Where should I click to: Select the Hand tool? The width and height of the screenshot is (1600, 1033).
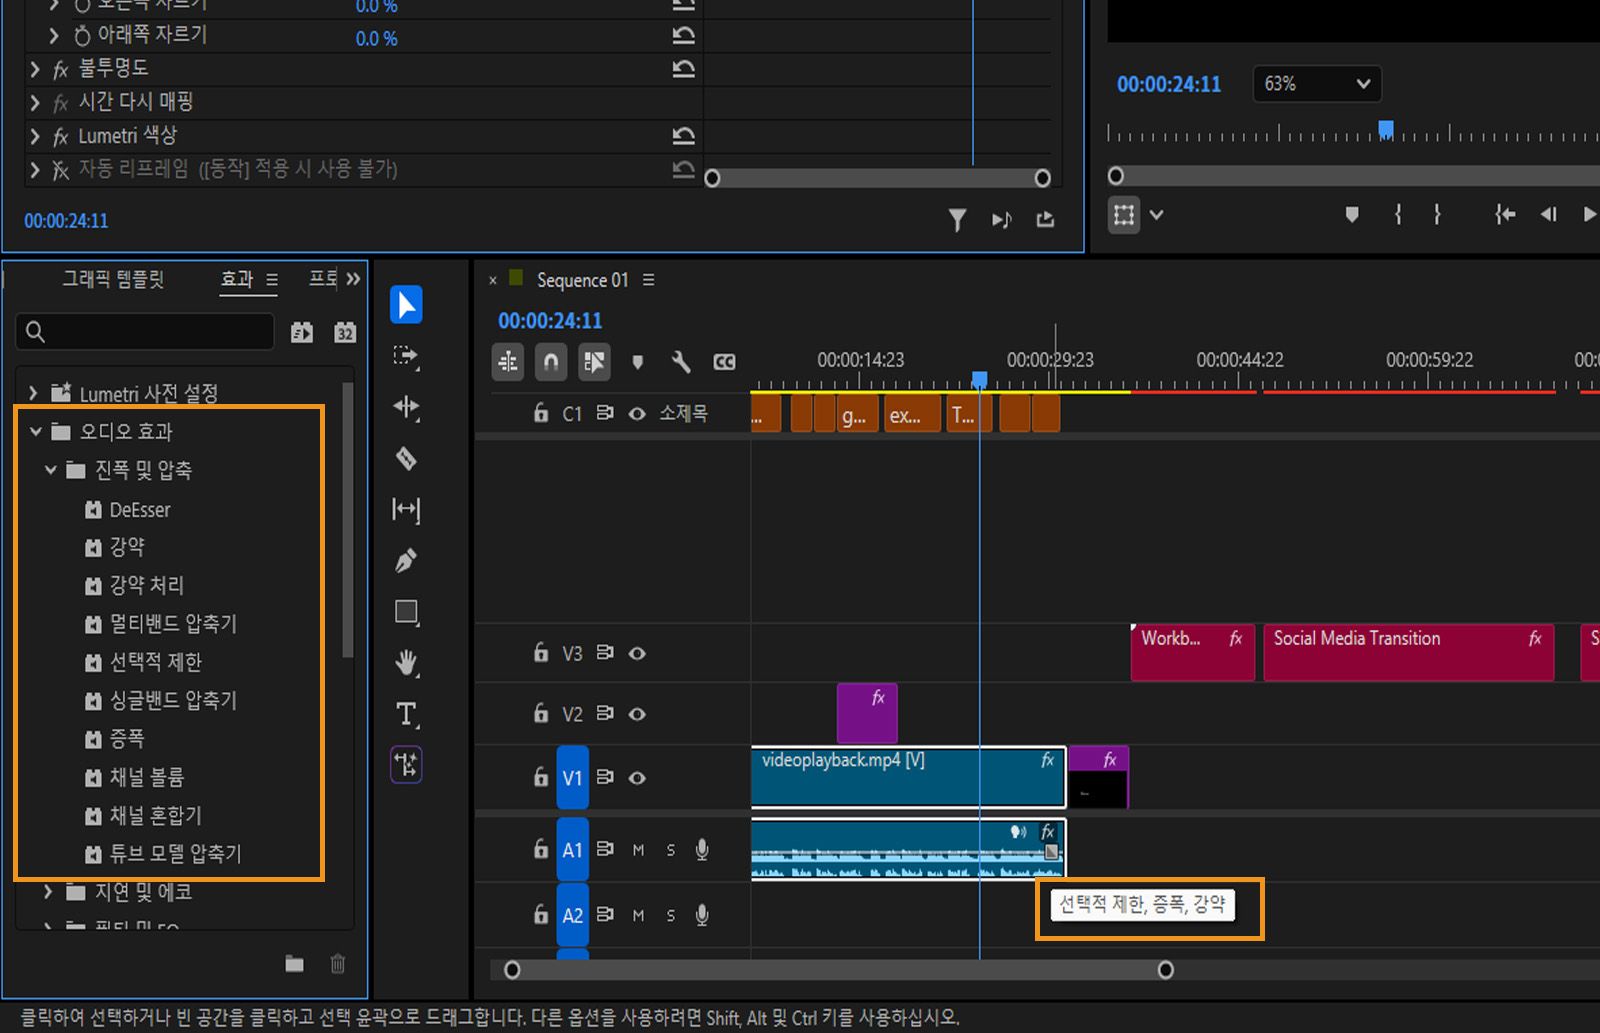click(405, 663)
